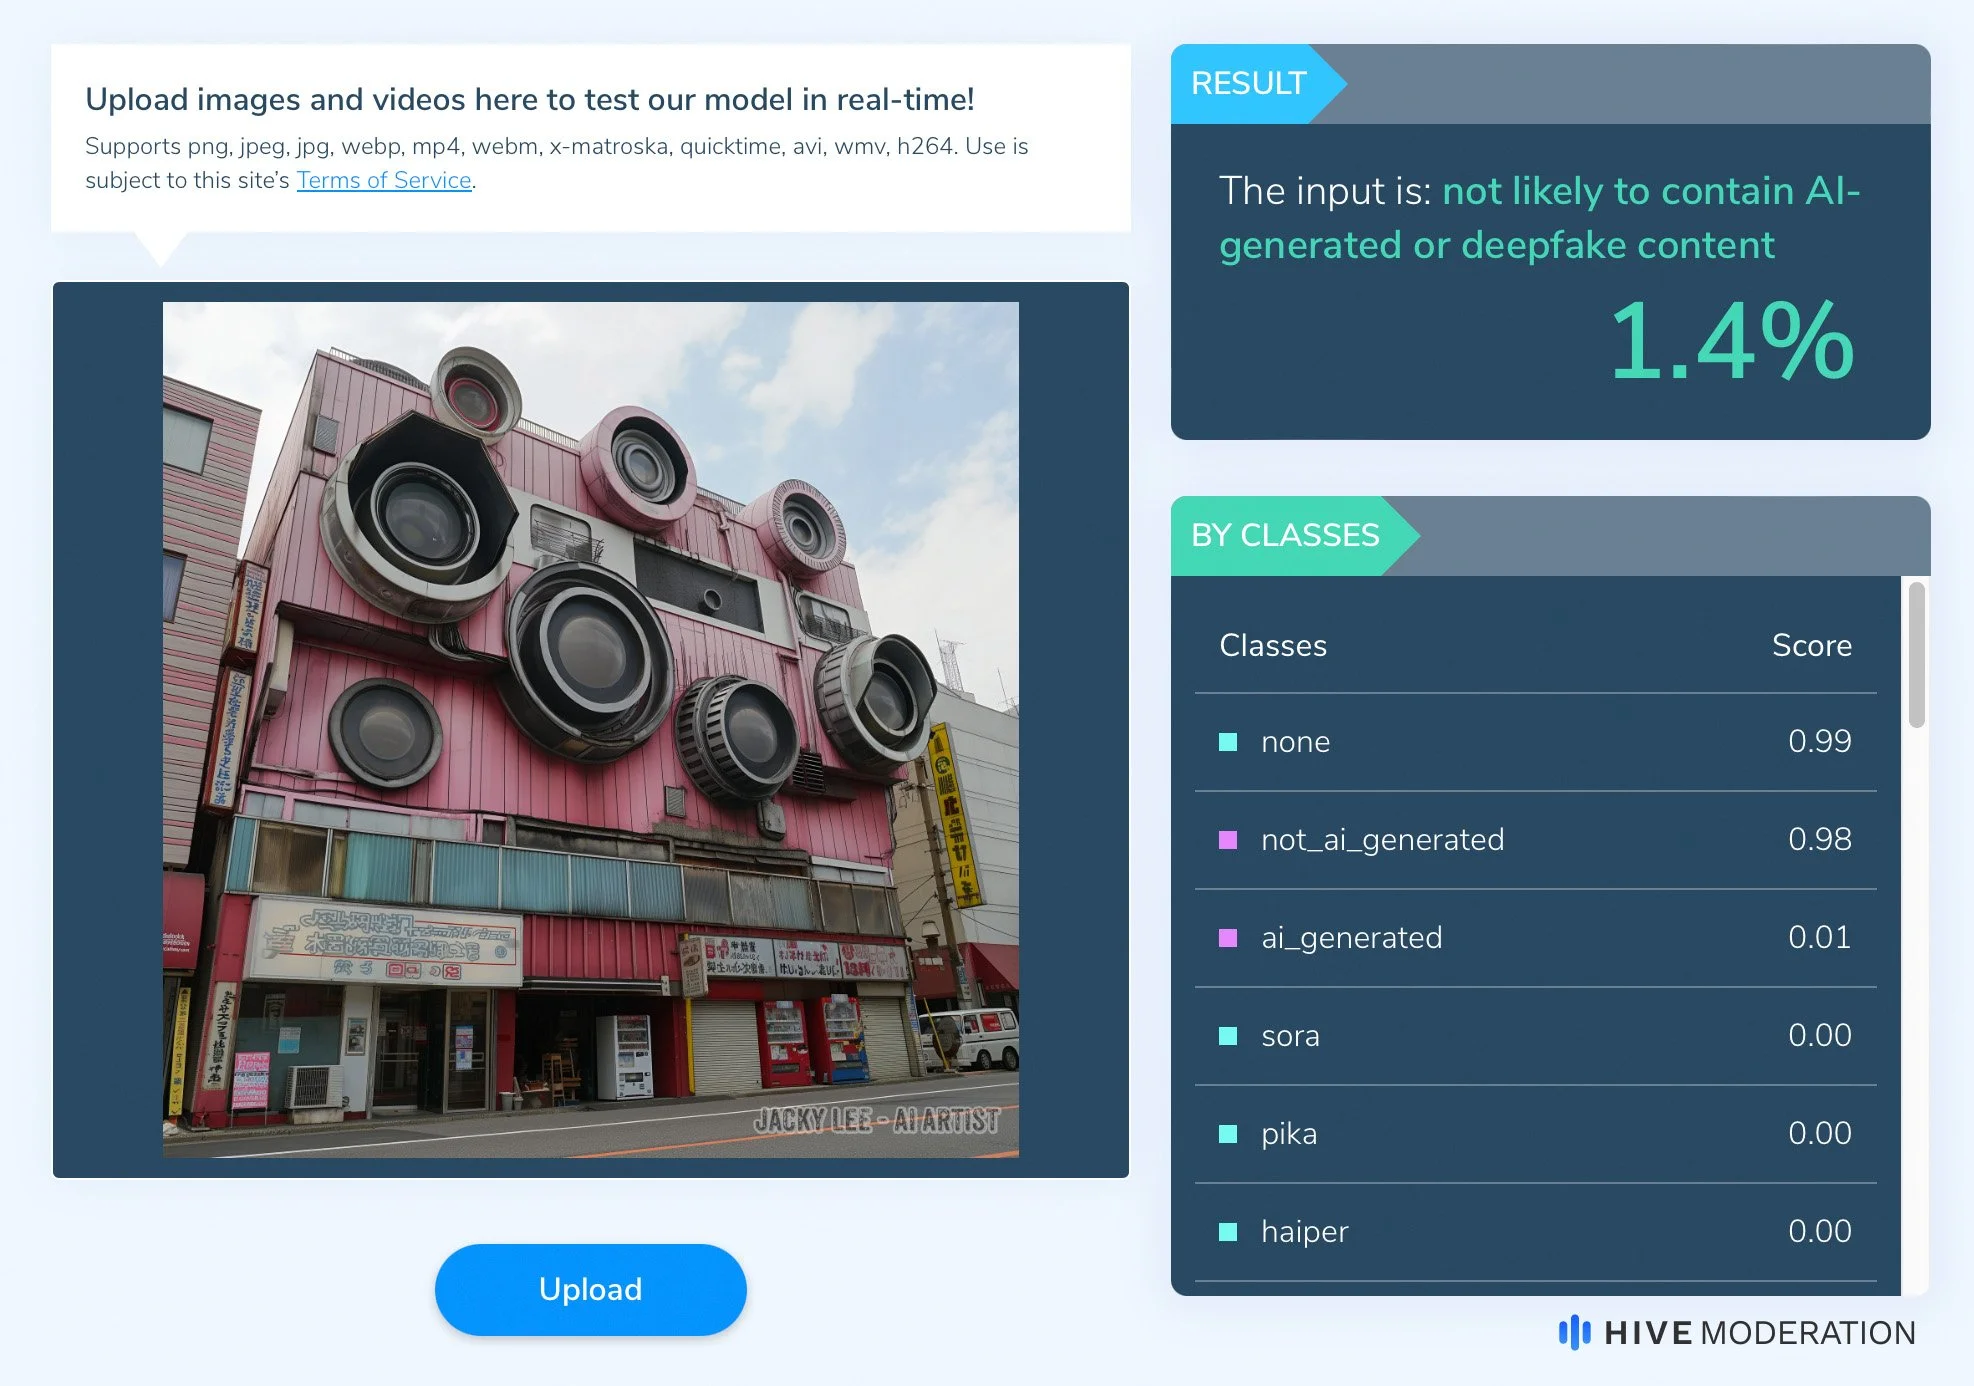This screenshot has height=1386, width=1974.
Task: Click the cyan swatch beside pika
Action: tap(1228, 1134)
